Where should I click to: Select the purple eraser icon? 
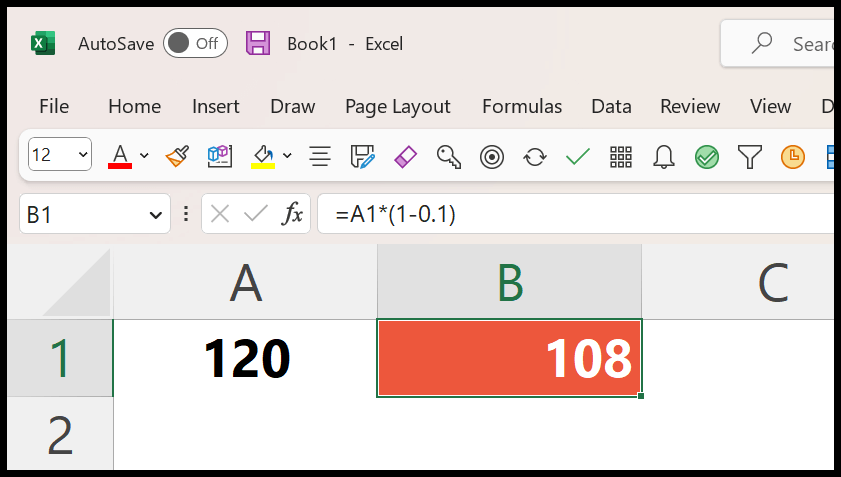point(405,157)
